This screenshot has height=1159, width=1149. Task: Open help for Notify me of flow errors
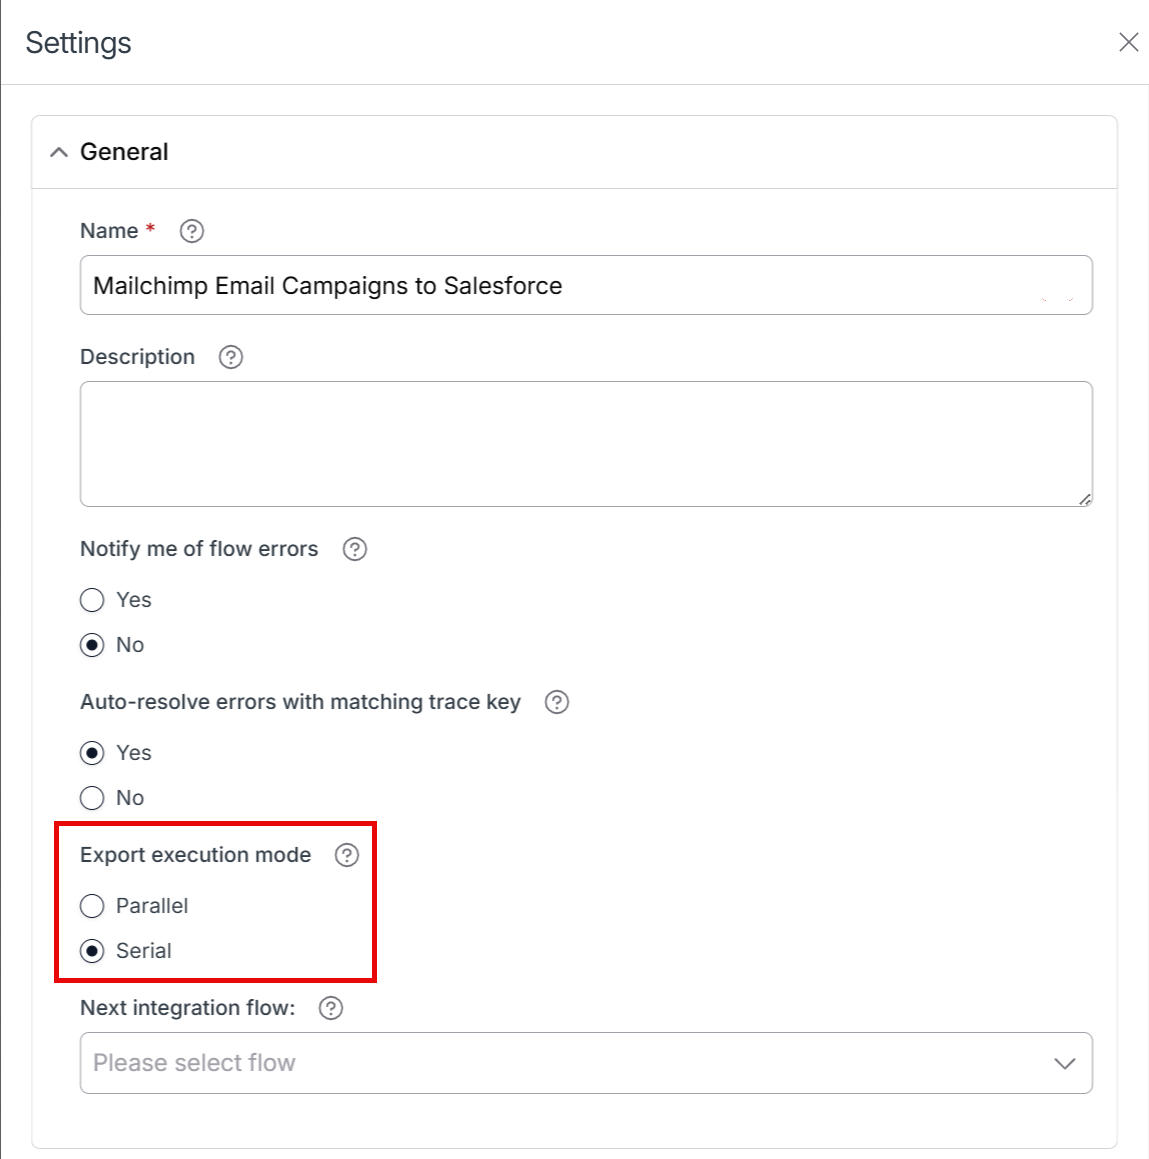tap(355, 549)
